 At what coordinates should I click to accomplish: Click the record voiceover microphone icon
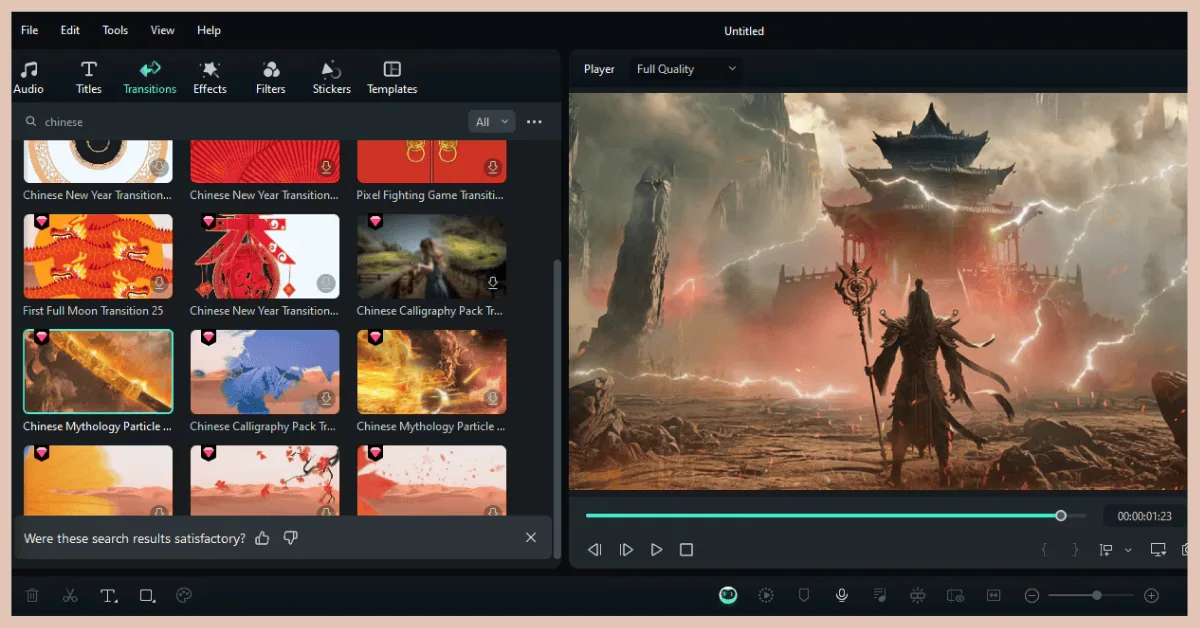pyautogui.click(x=842, y=595)
